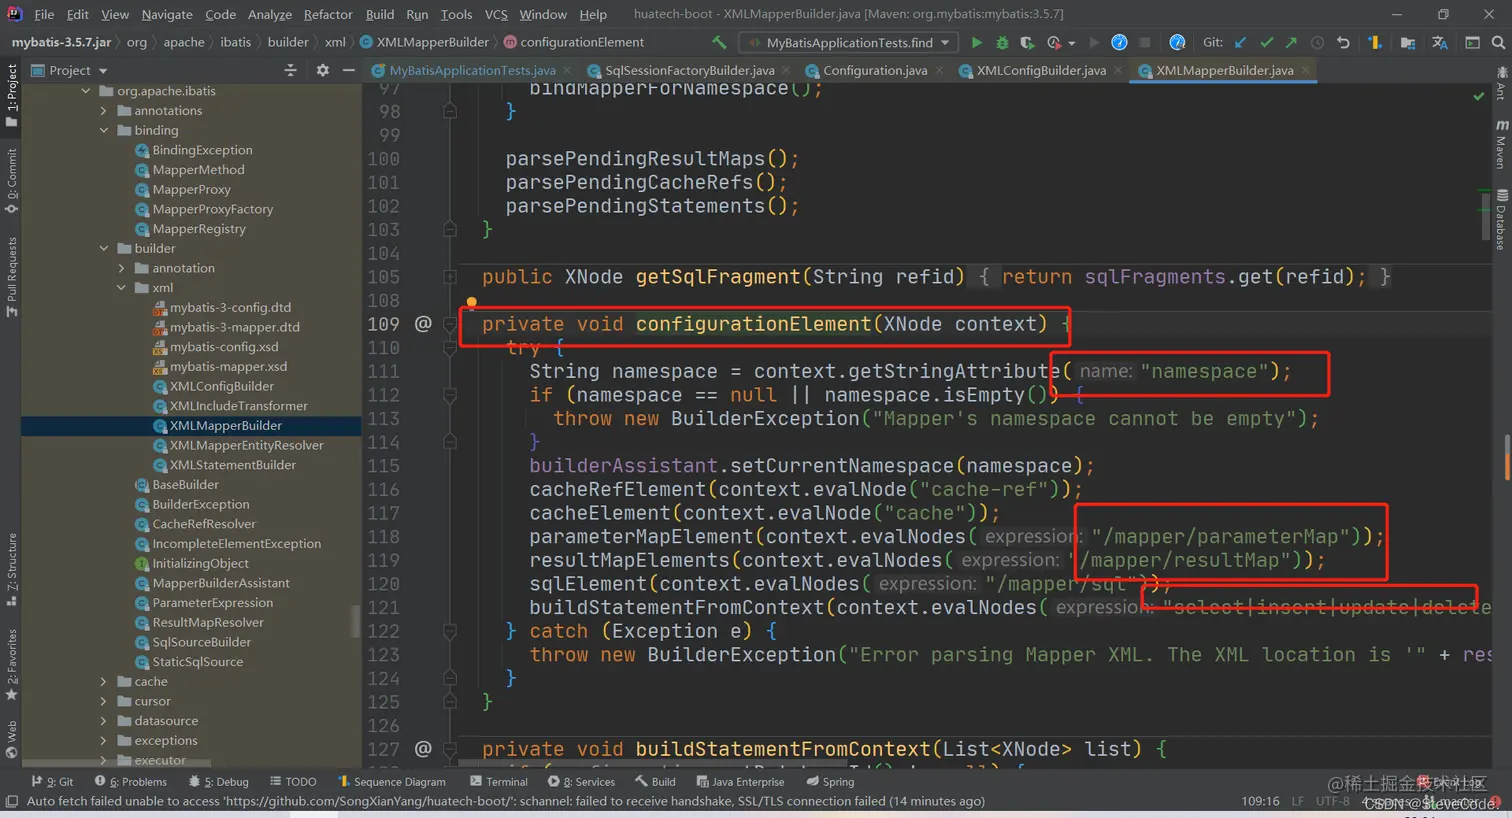
Task: Click the intention bulb above line 109
Action: click(x=471, y=302)
